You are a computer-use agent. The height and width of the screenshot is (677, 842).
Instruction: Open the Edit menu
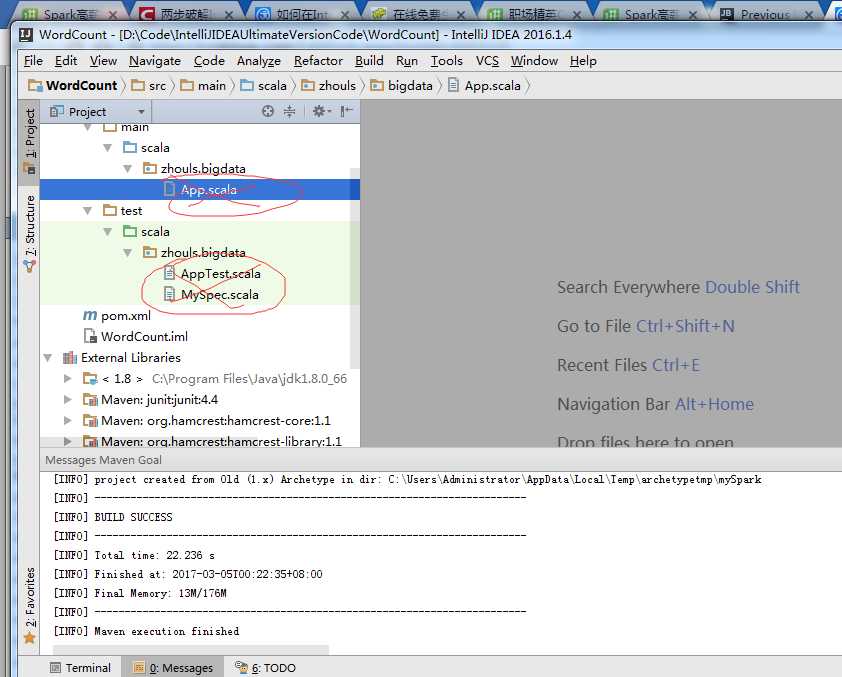(x=66, y=61)
